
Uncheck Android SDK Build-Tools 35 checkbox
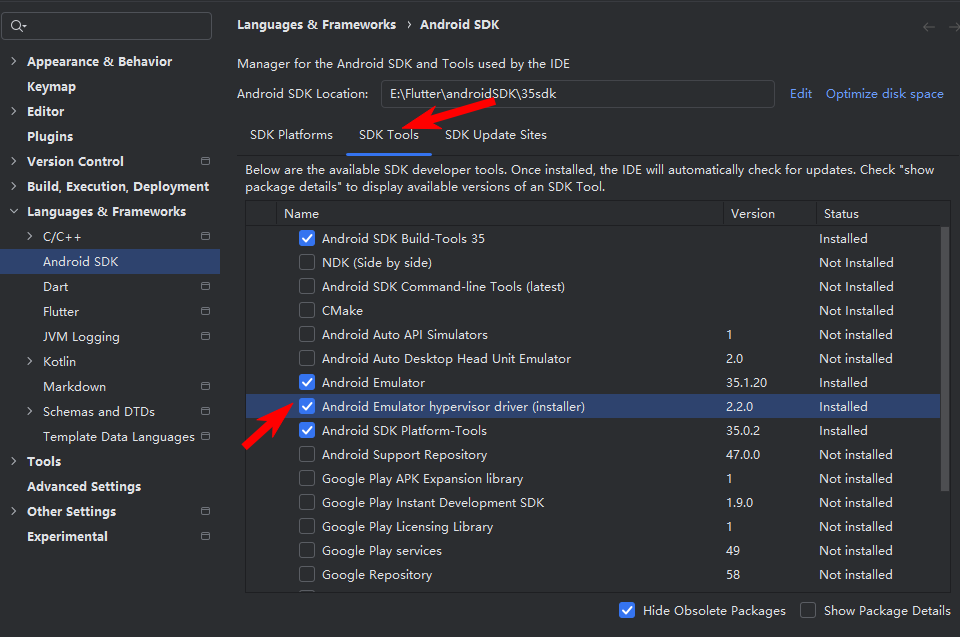pyautogui.click(x=307, y=238)
